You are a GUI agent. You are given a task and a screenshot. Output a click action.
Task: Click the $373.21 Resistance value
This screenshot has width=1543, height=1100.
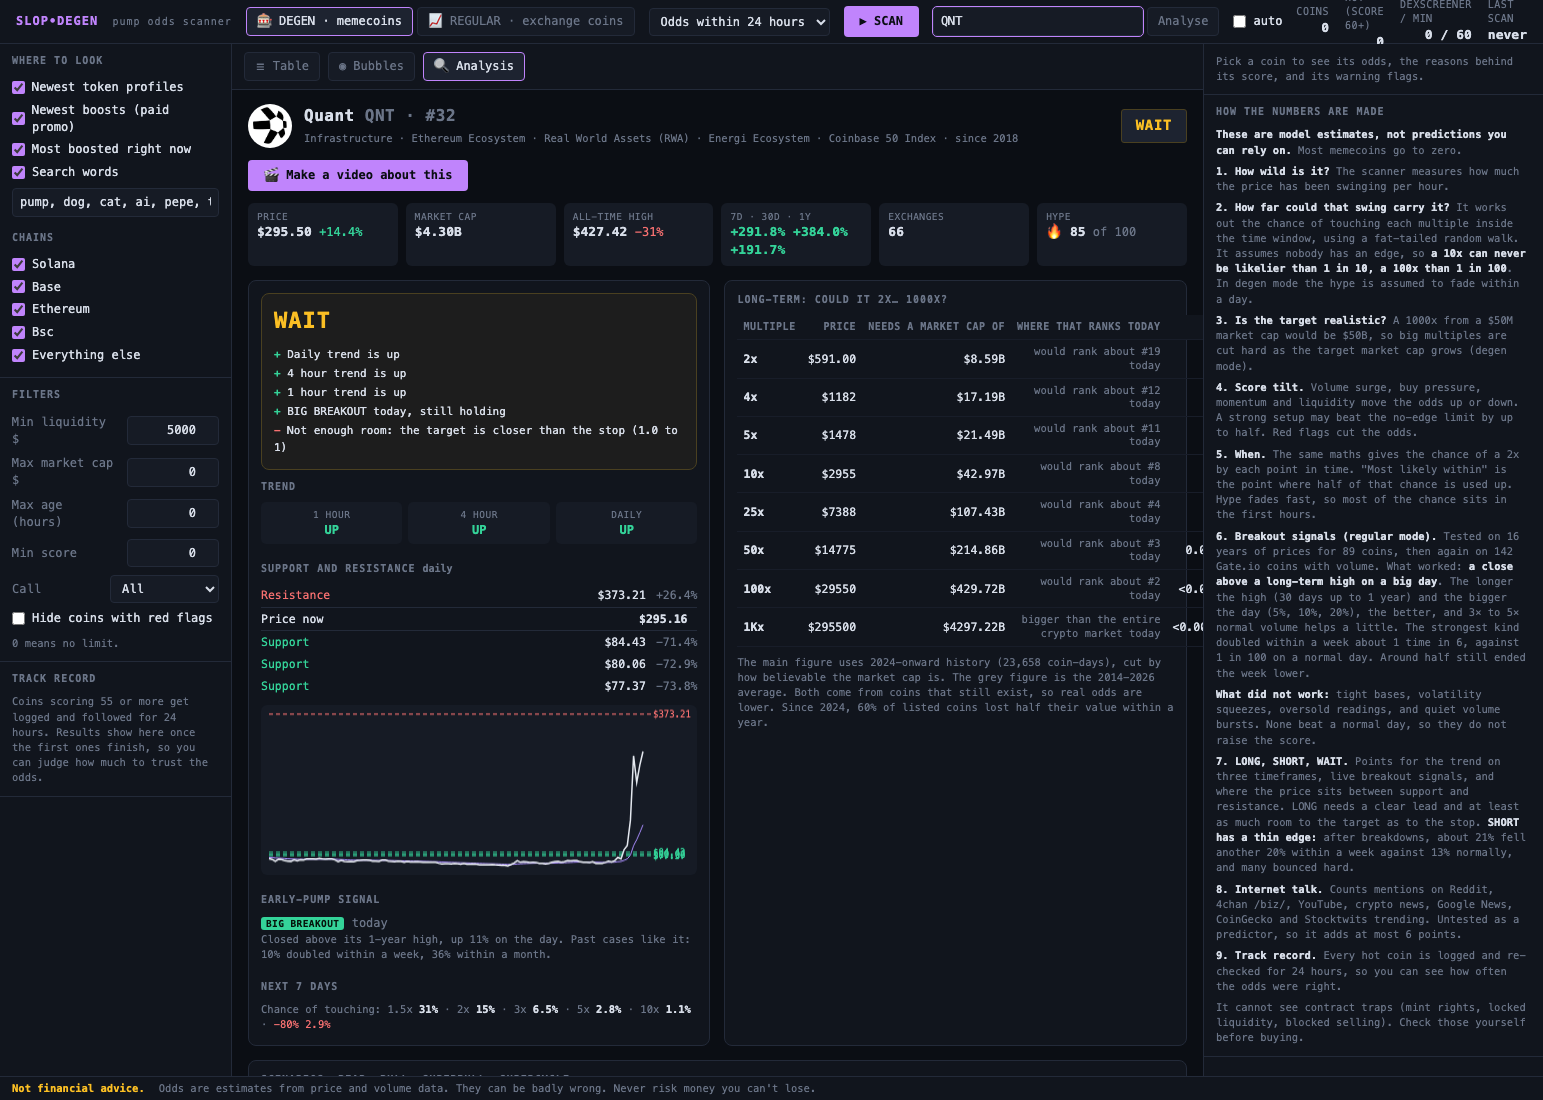coord(622,596)
